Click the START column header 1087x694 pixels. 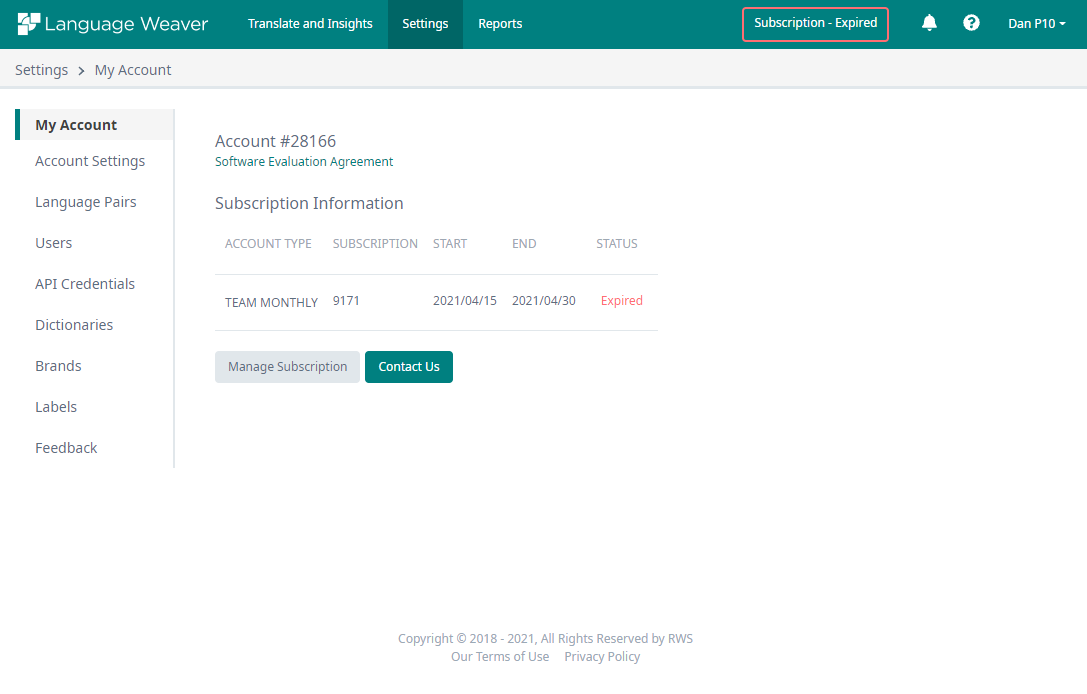tap(450, 243)
